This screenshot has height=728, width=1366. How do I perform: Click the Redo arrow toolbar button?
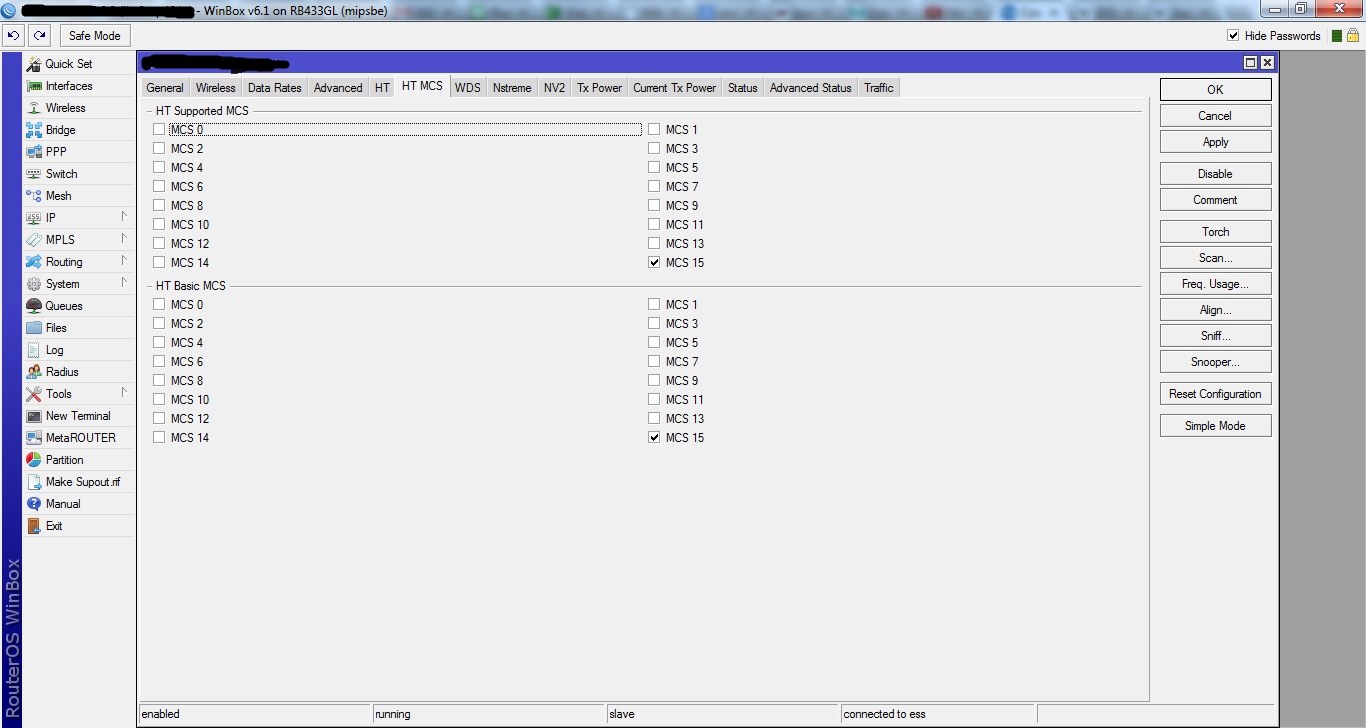coord(39,35)
